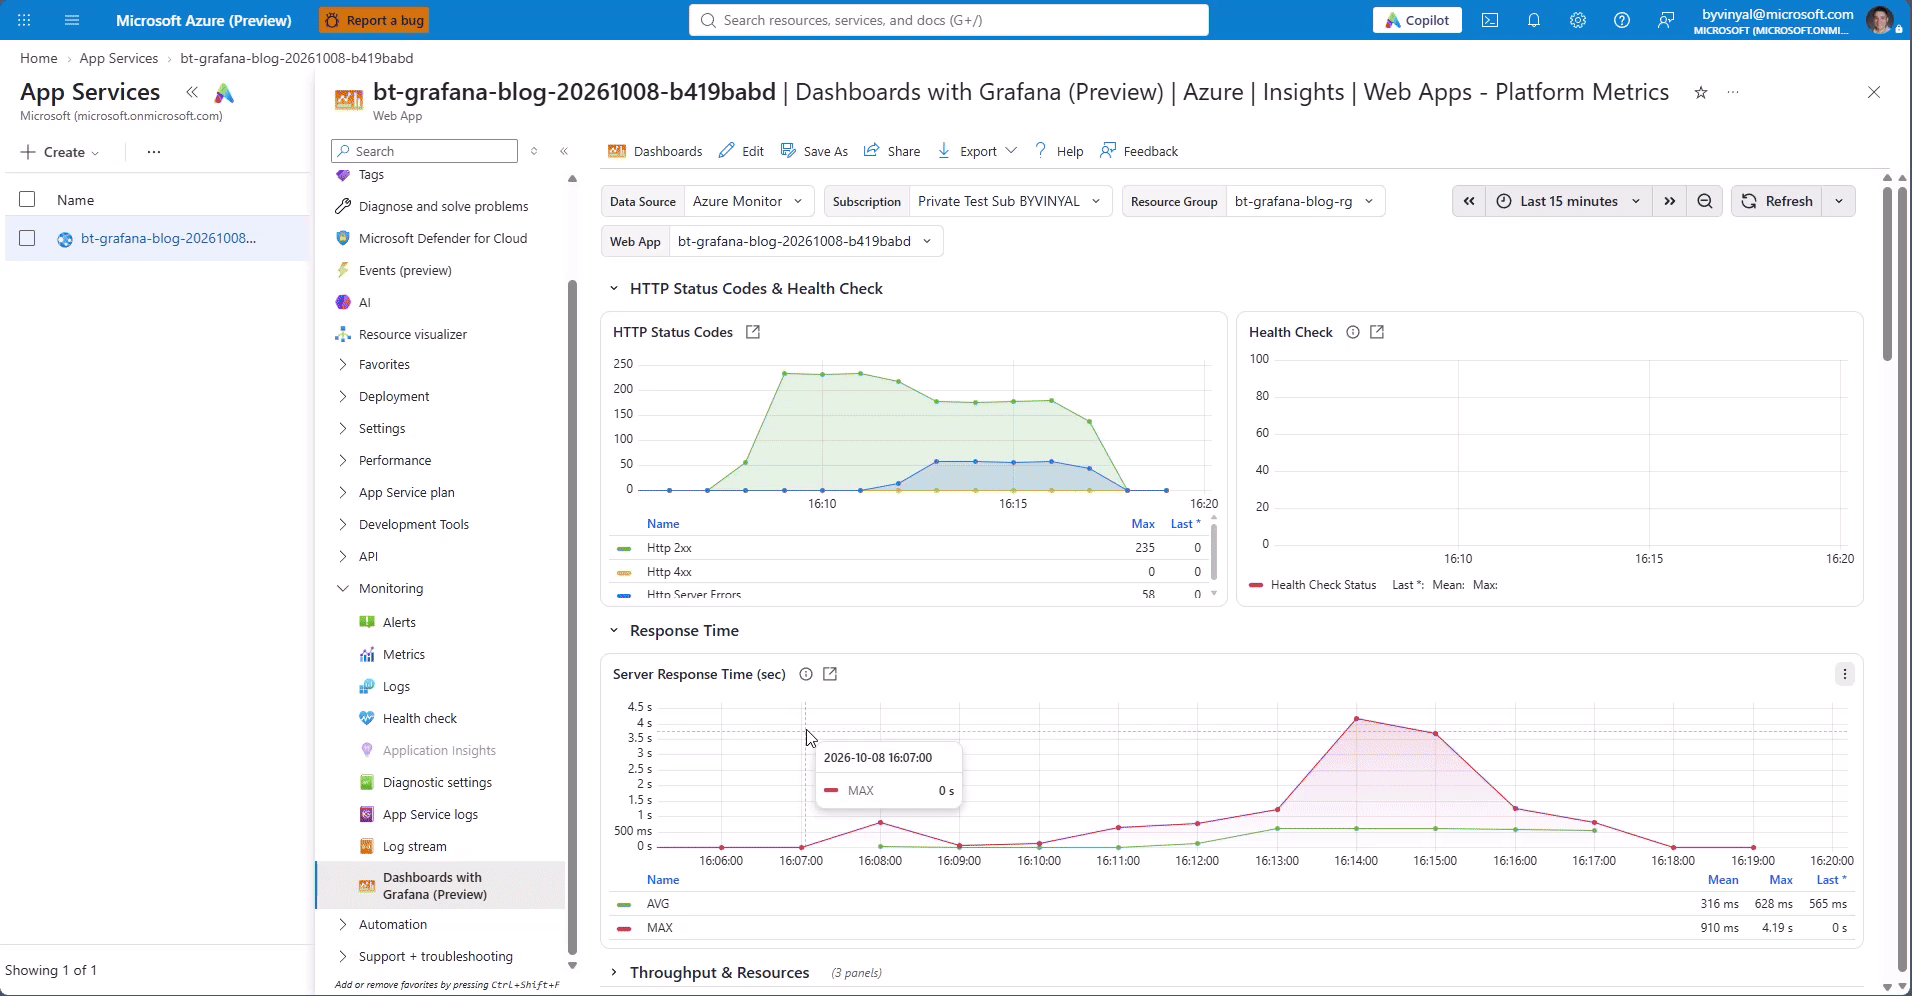The width and height of the screenshot is (1912, 996).
Task: Open Server Response Time external link icon
Action: (830, 674)
